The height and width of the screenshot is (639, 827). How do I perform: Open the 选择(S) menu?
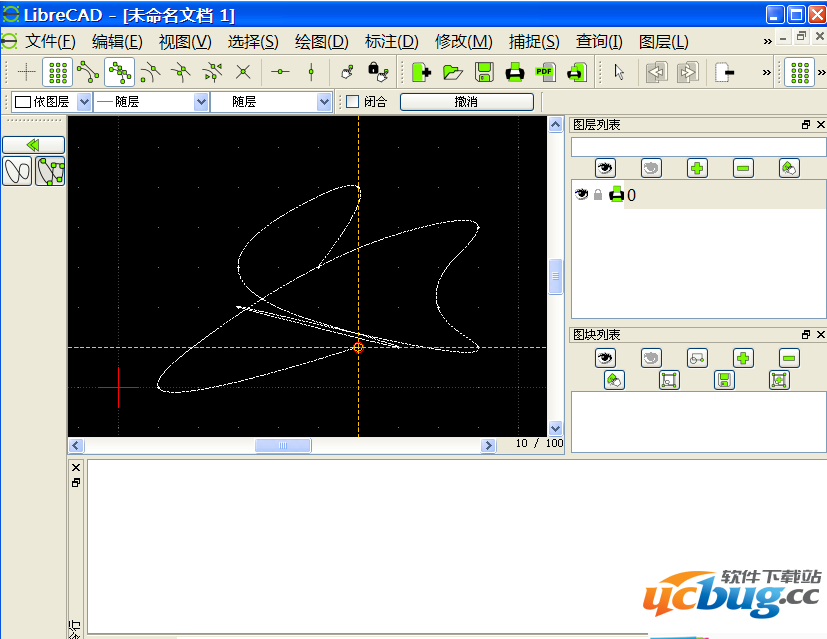(253, 42)
